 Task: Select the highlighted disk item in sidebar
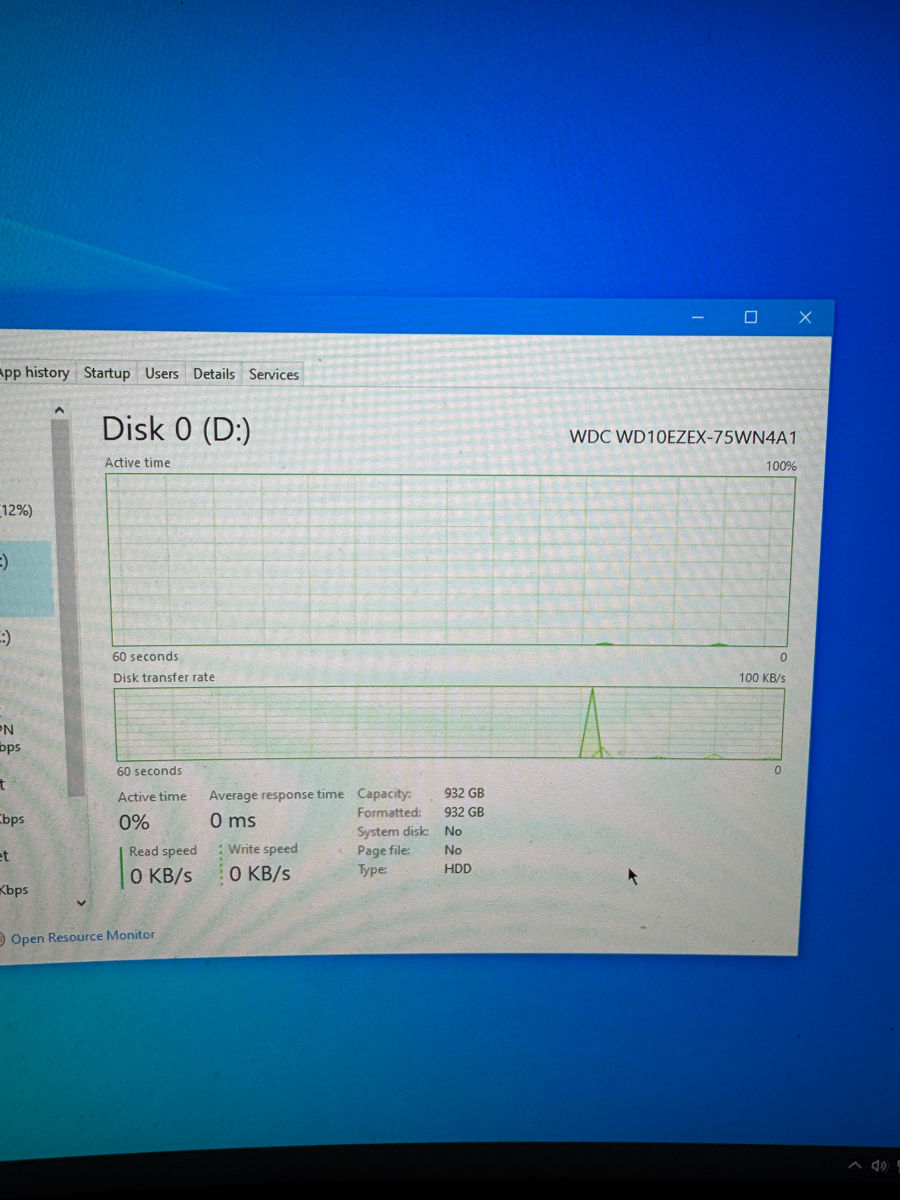click(26, 579)
